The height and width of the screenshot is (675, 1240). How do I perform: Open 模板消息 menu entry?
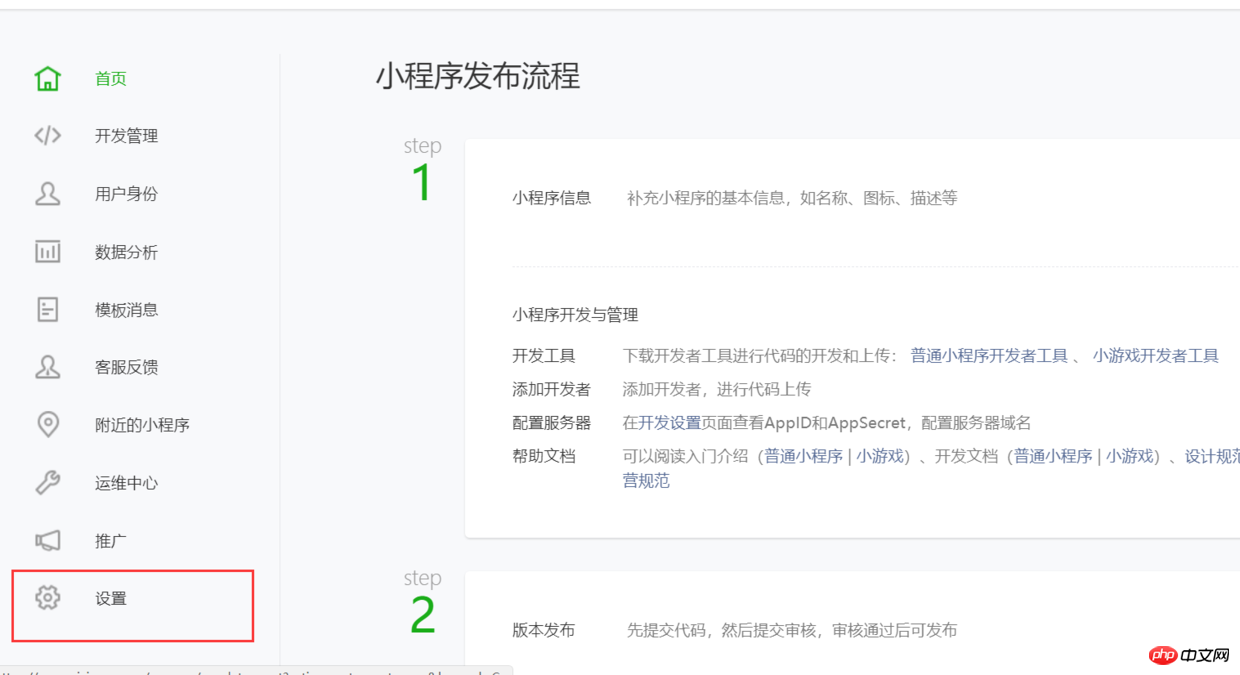(126, 310)
